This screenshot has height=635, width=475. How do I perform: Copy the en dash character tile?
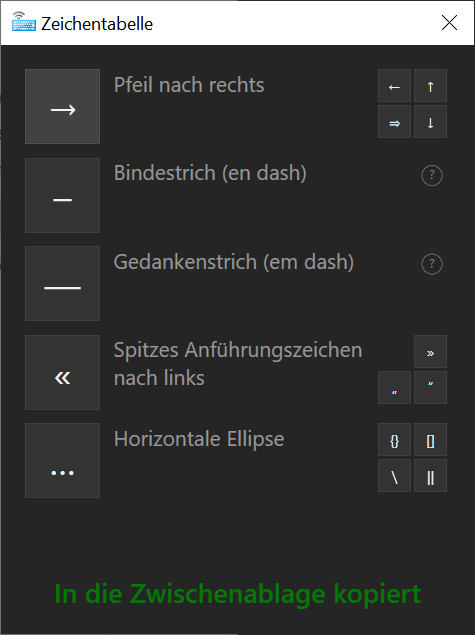pyautogui.click(x=62, y=195)
